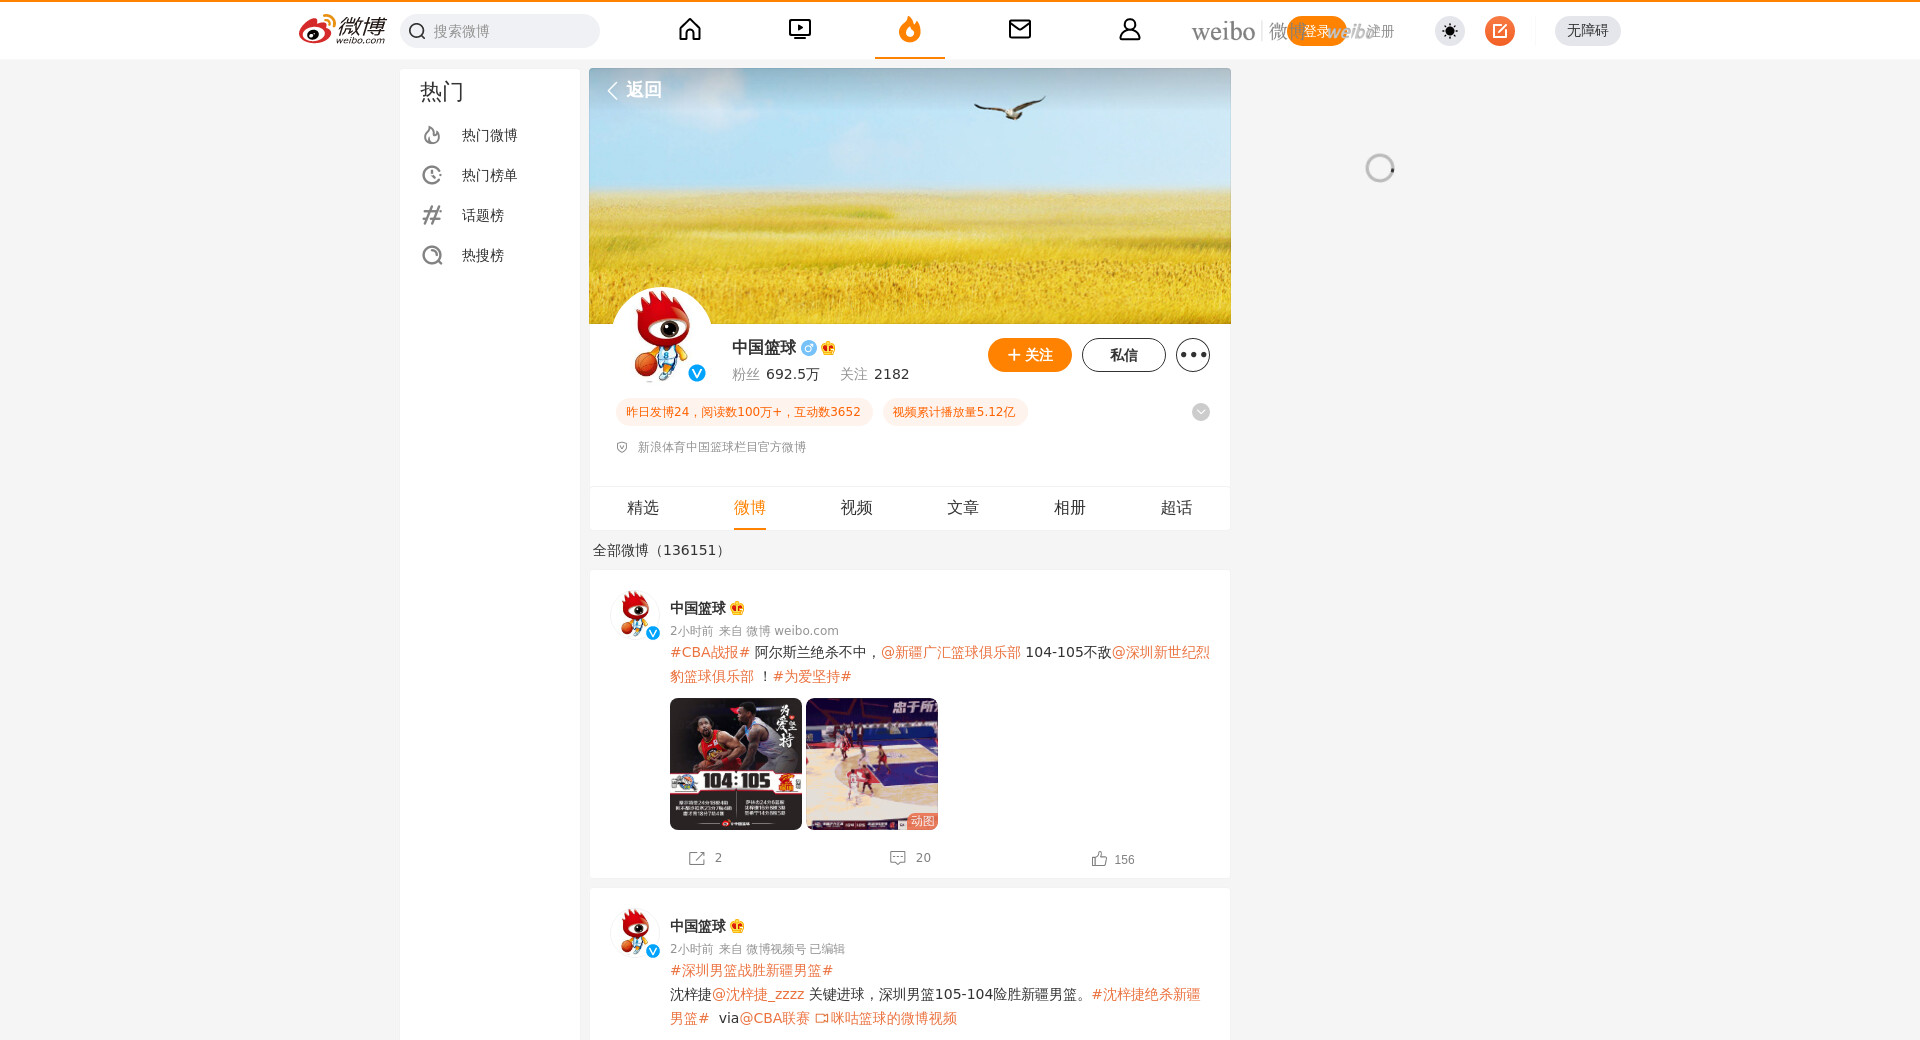Open the @CBA联赛 mention
Image resolution: width=1920 pixels, height=1040 pixels.
(x=775, y=1018)
